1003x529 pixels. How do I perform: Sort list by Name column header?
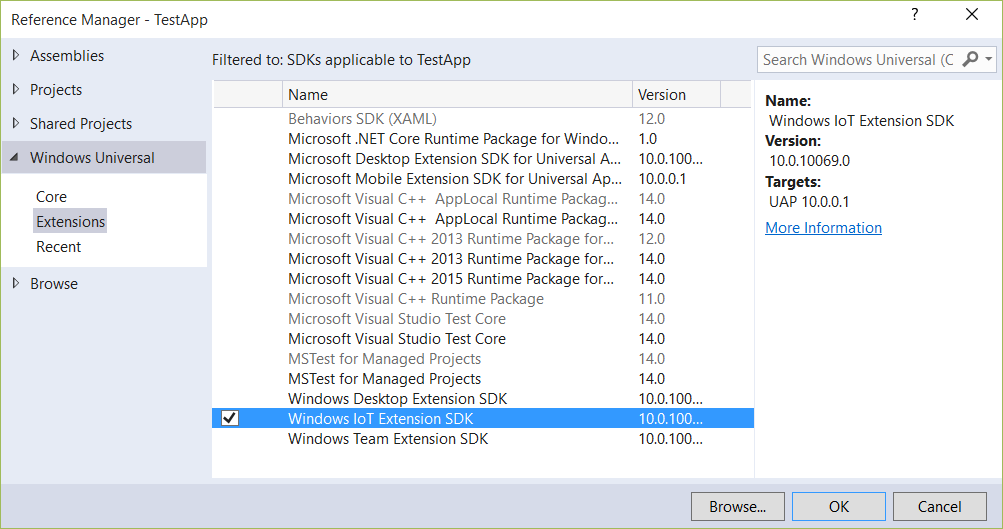(x=457, y=95)
